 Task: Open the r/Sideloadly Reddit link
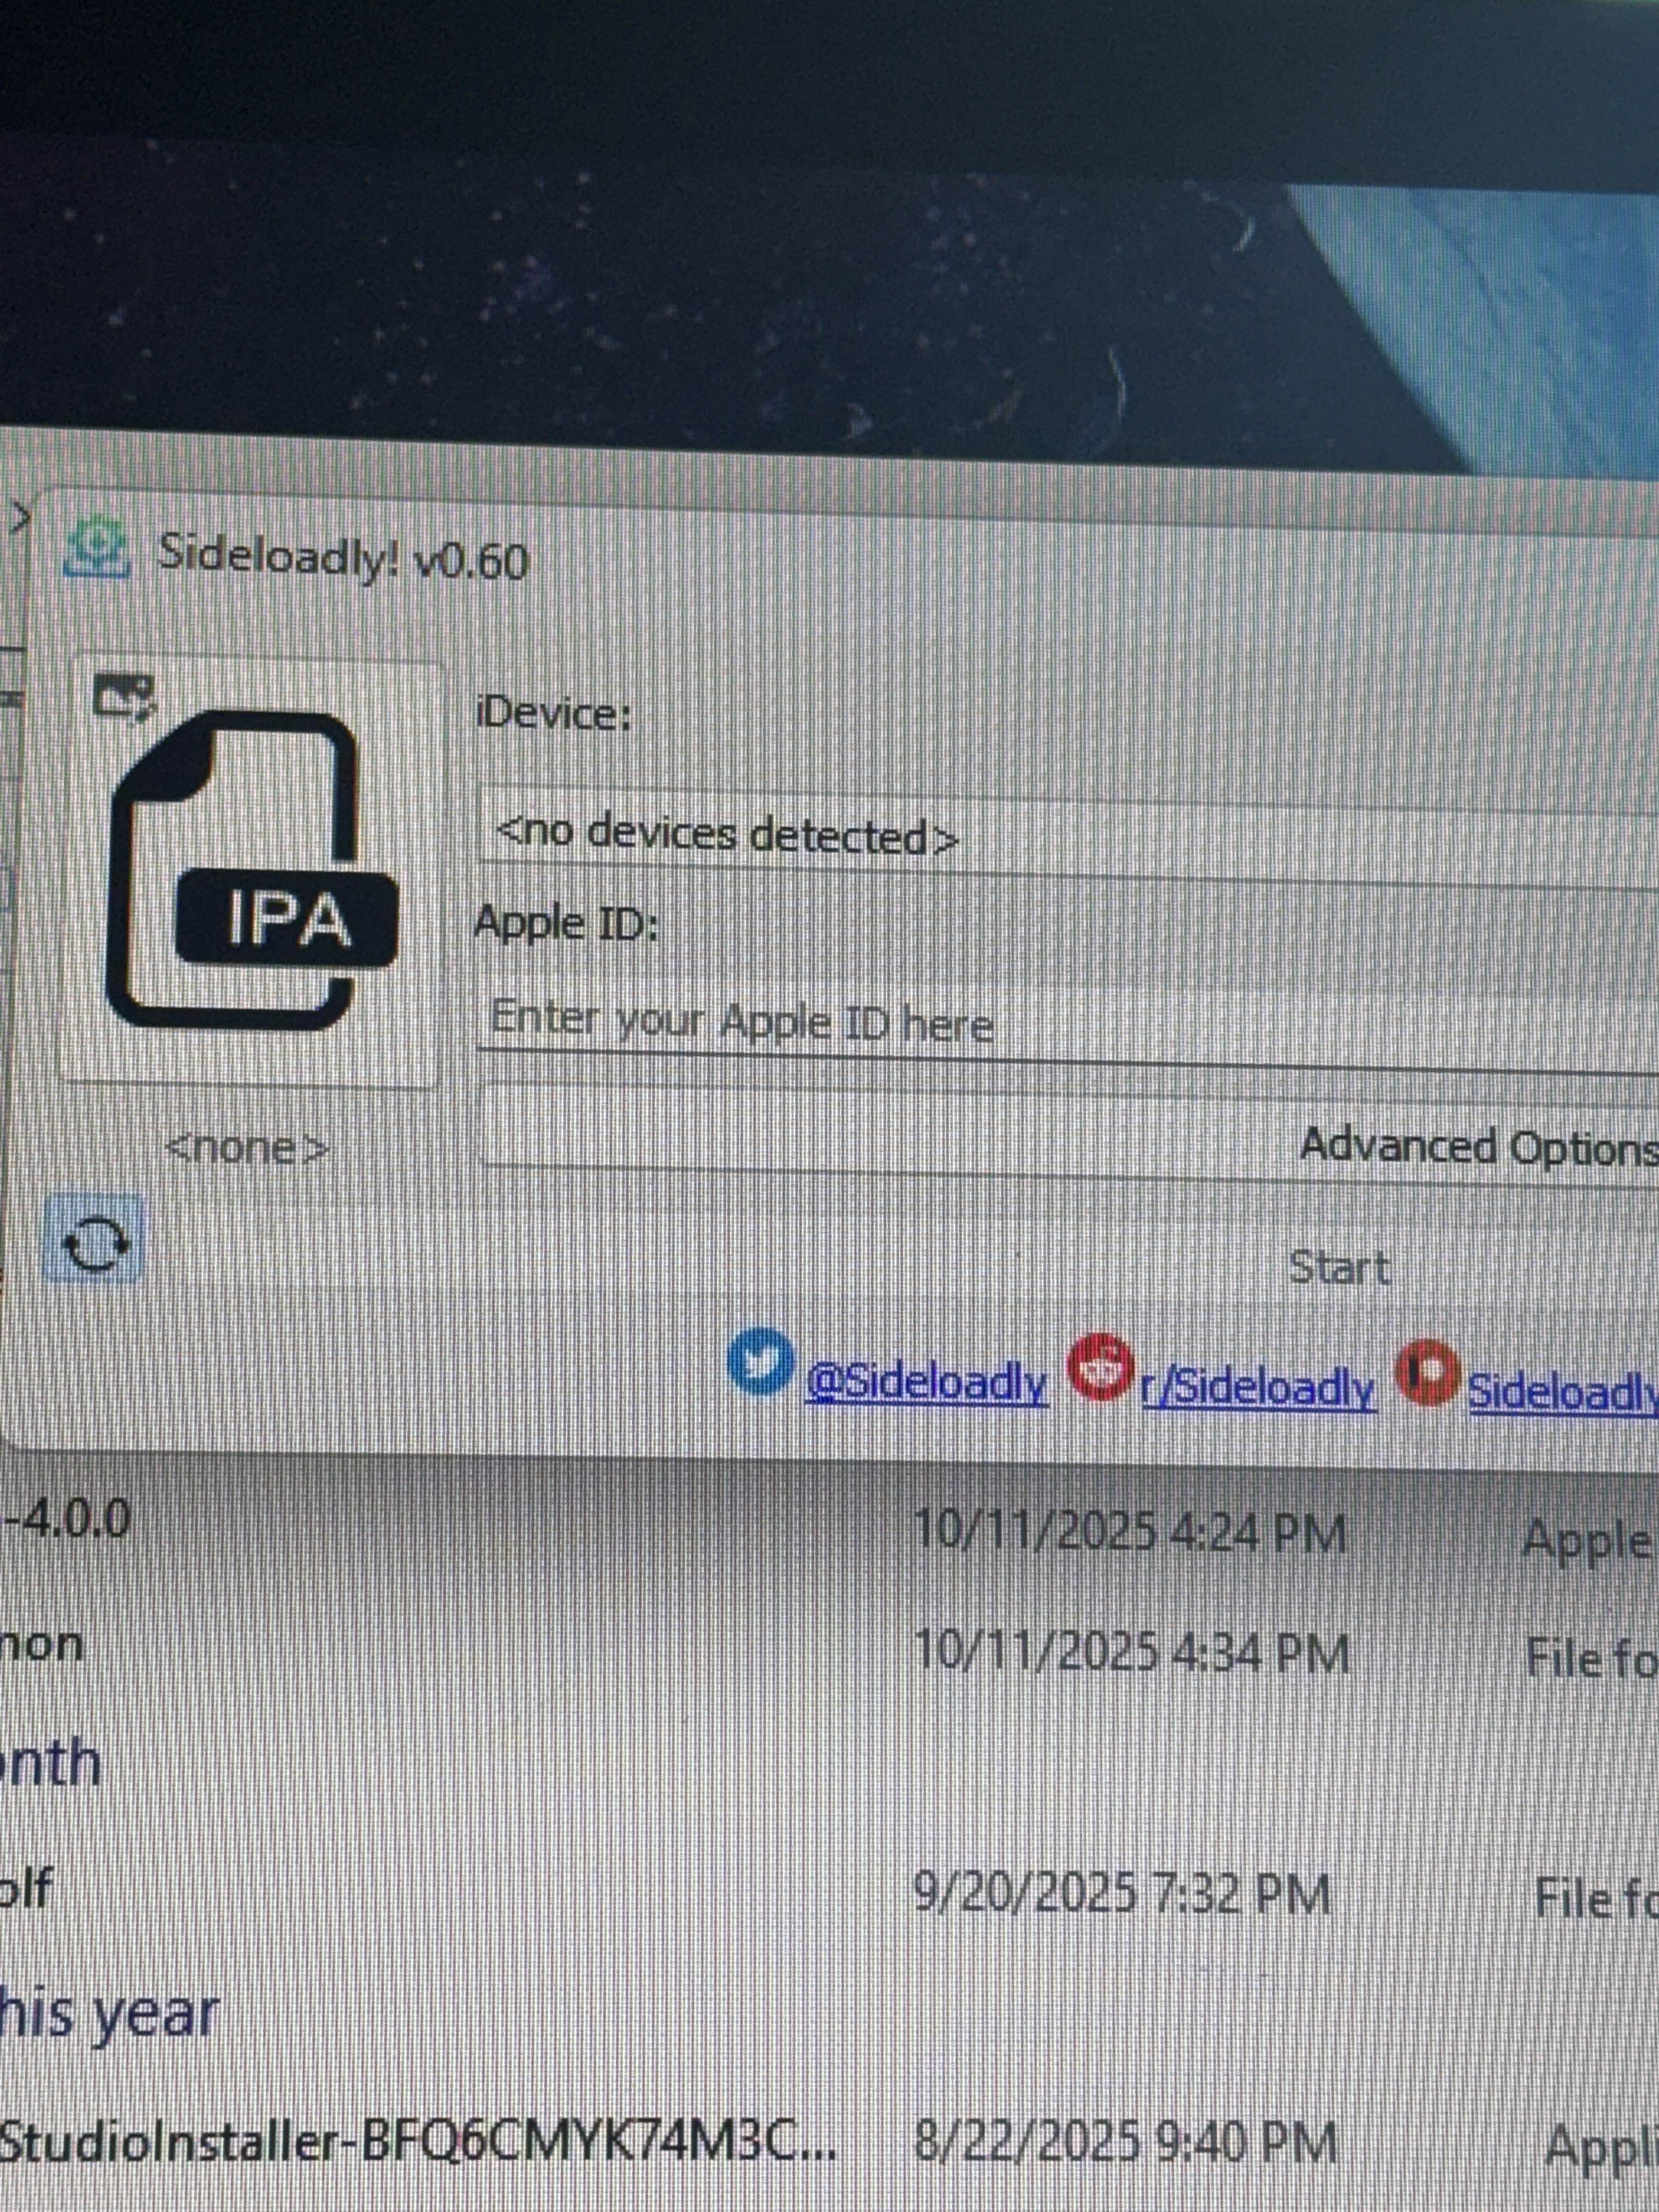(x=1258, y=1389)
